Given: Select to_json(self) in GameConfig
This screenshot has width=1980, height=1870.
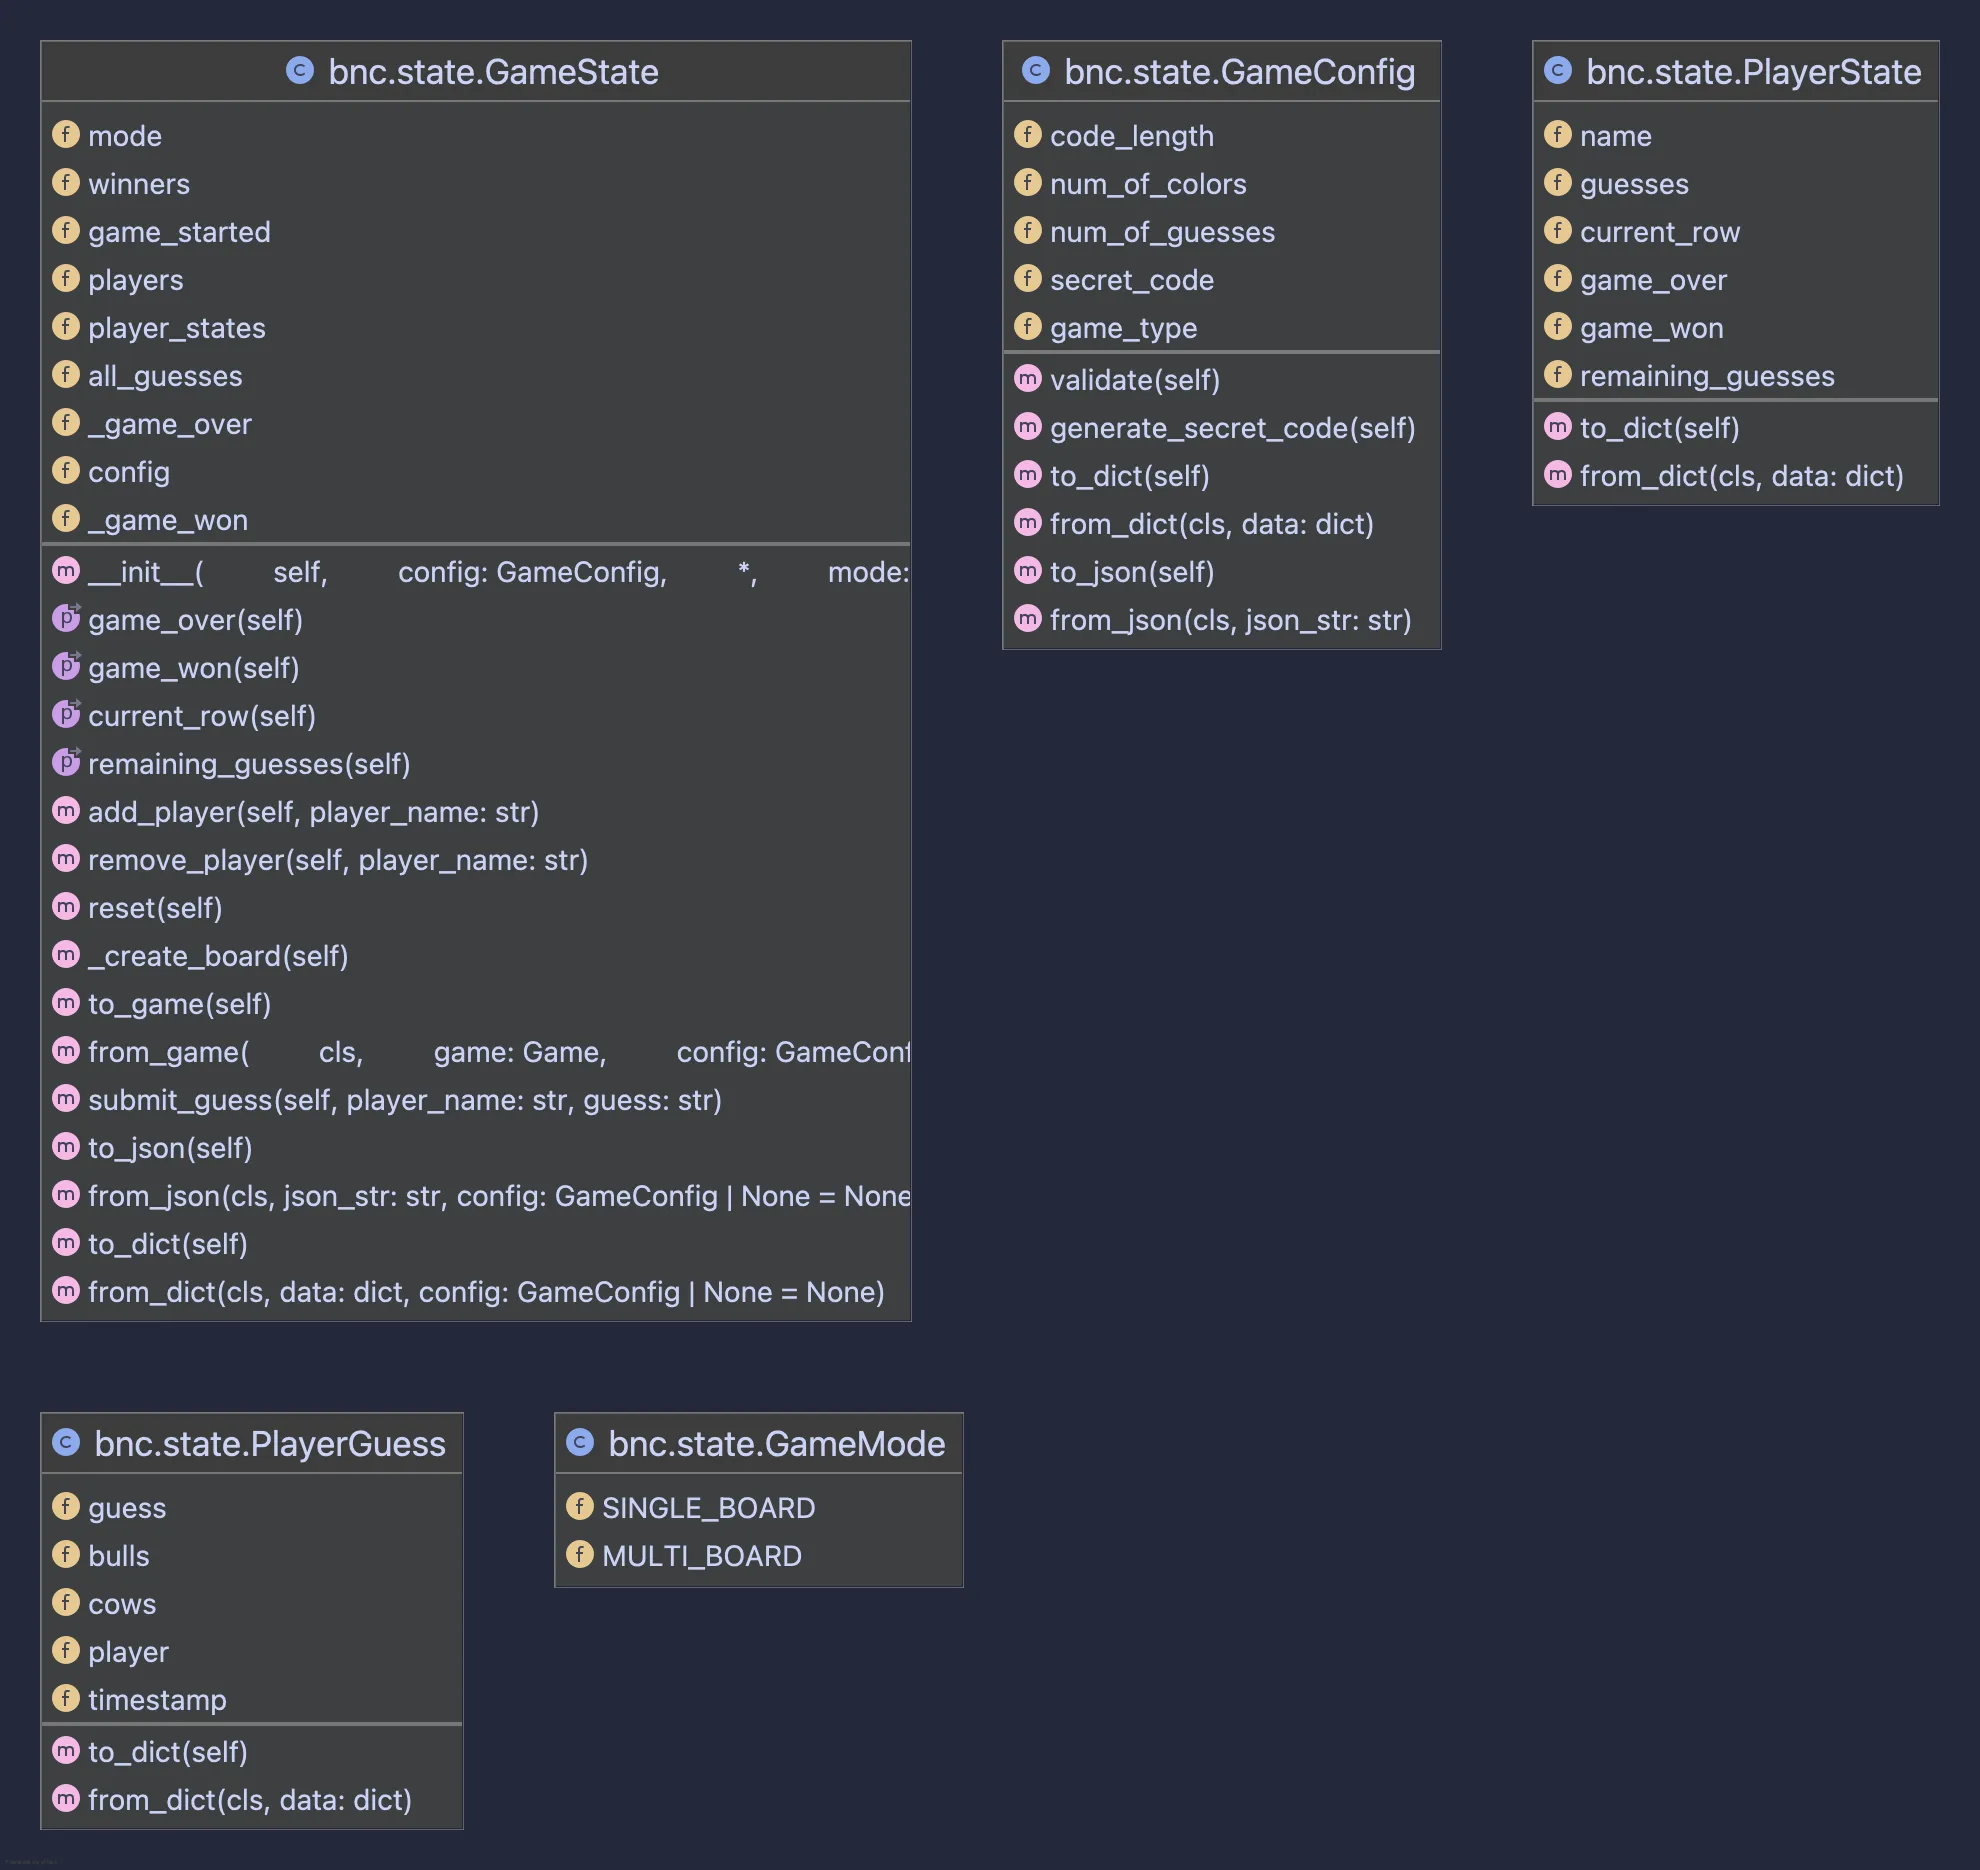Looking at the screenshot, I should coord(1132,572).
